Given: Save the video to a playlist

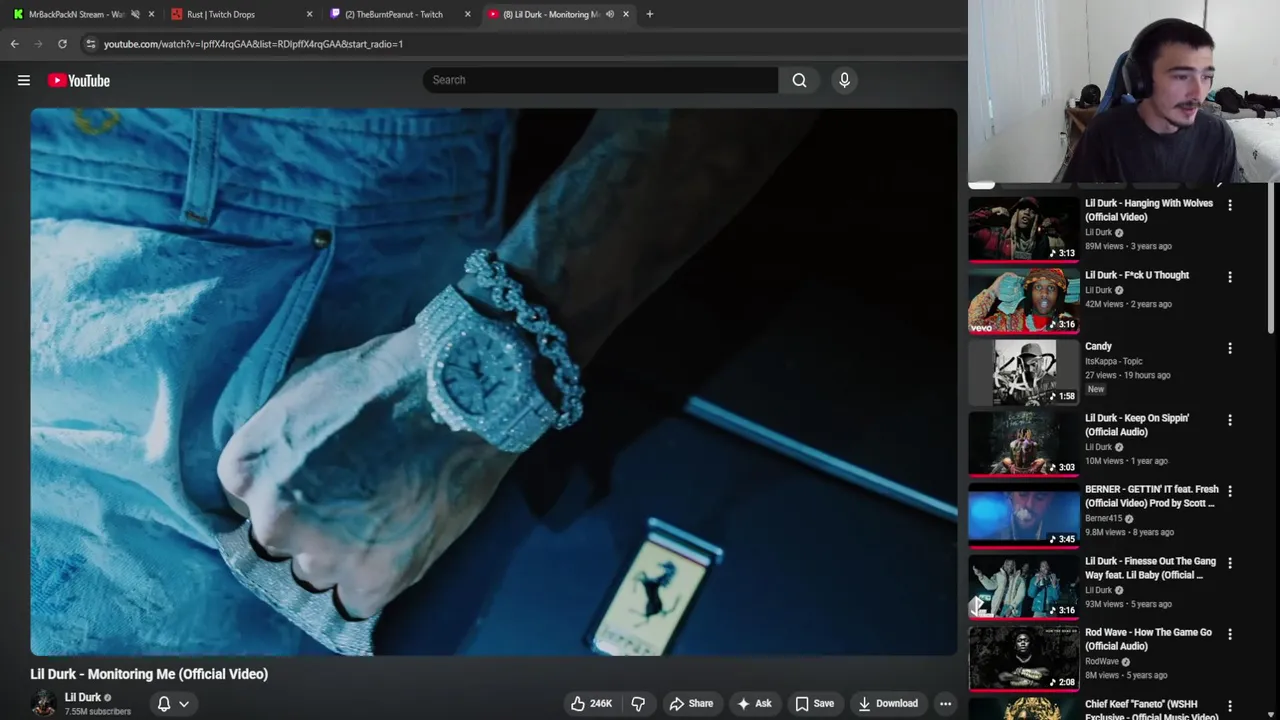Looking at the screenshot, I should (x=814, y=703).
